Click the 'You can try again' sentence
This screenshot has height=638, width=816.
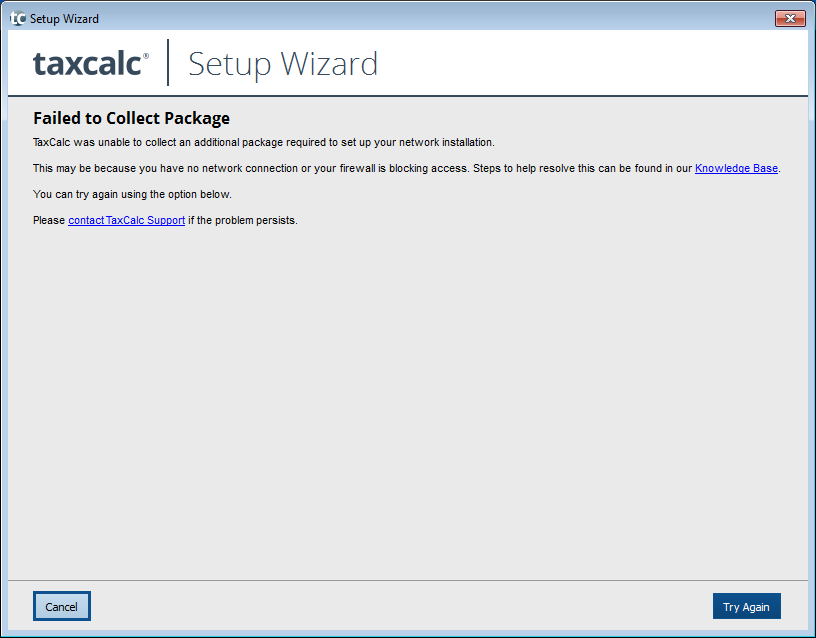(132, 194)
